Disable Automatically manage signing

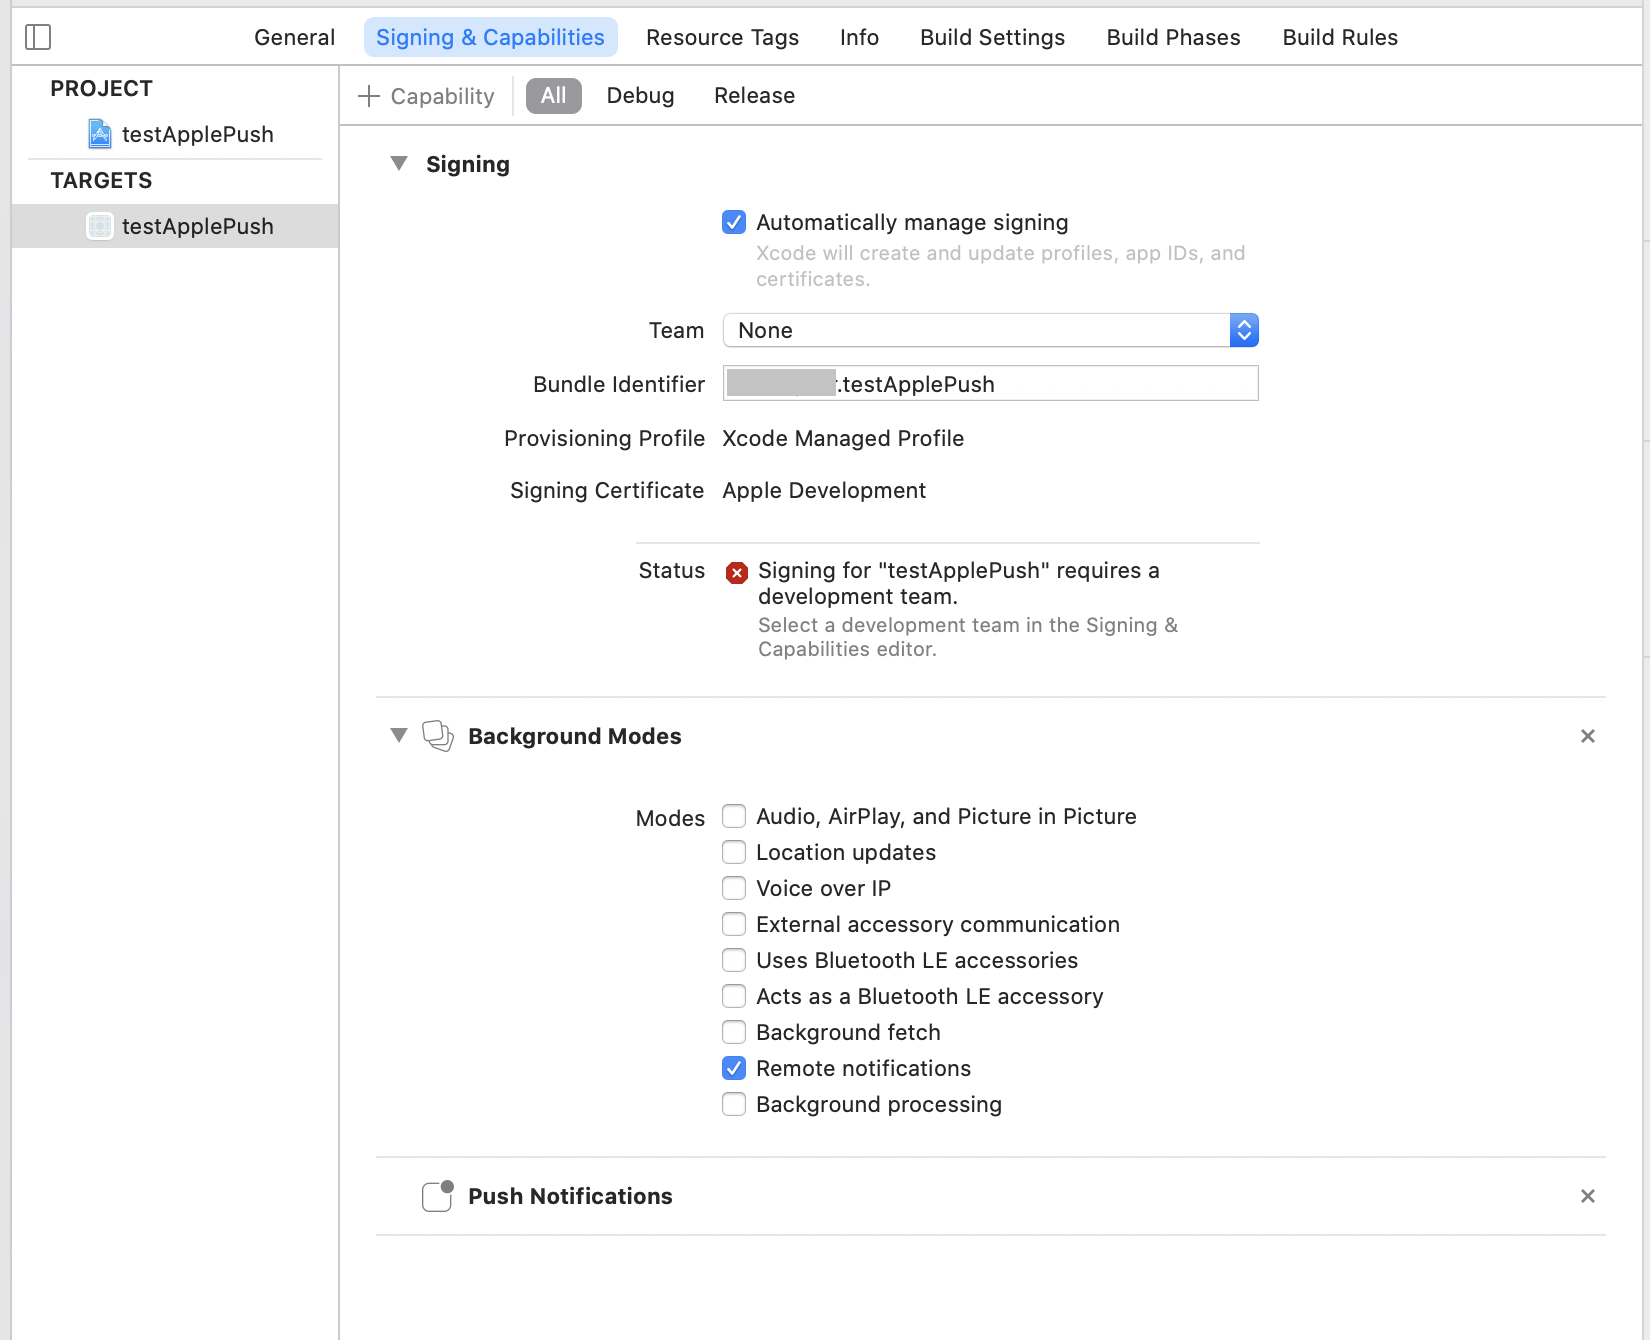(734, 222)
